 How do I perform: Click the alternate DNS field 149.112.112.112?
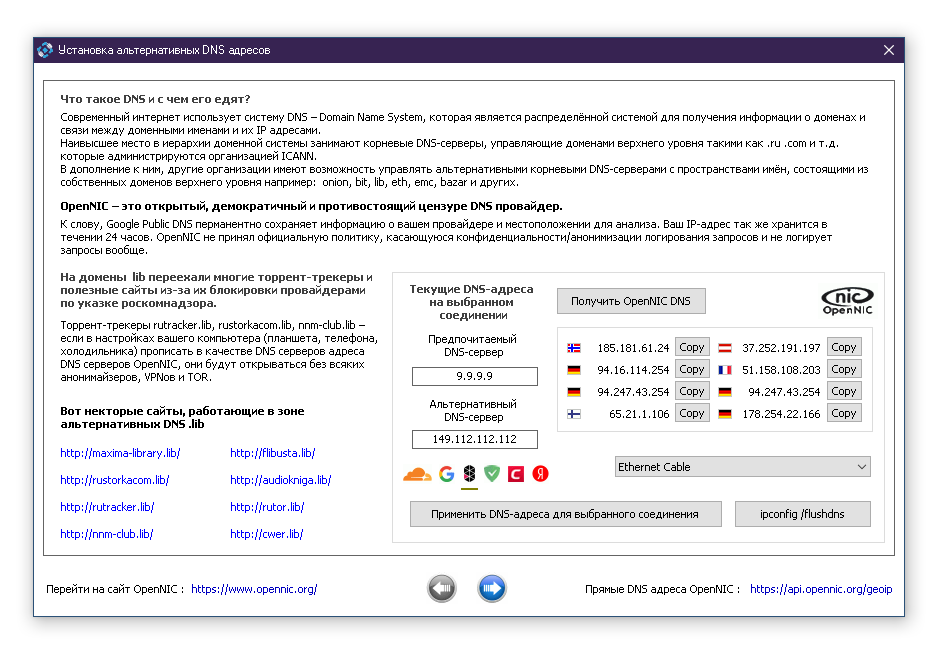[x=474, y=440]
